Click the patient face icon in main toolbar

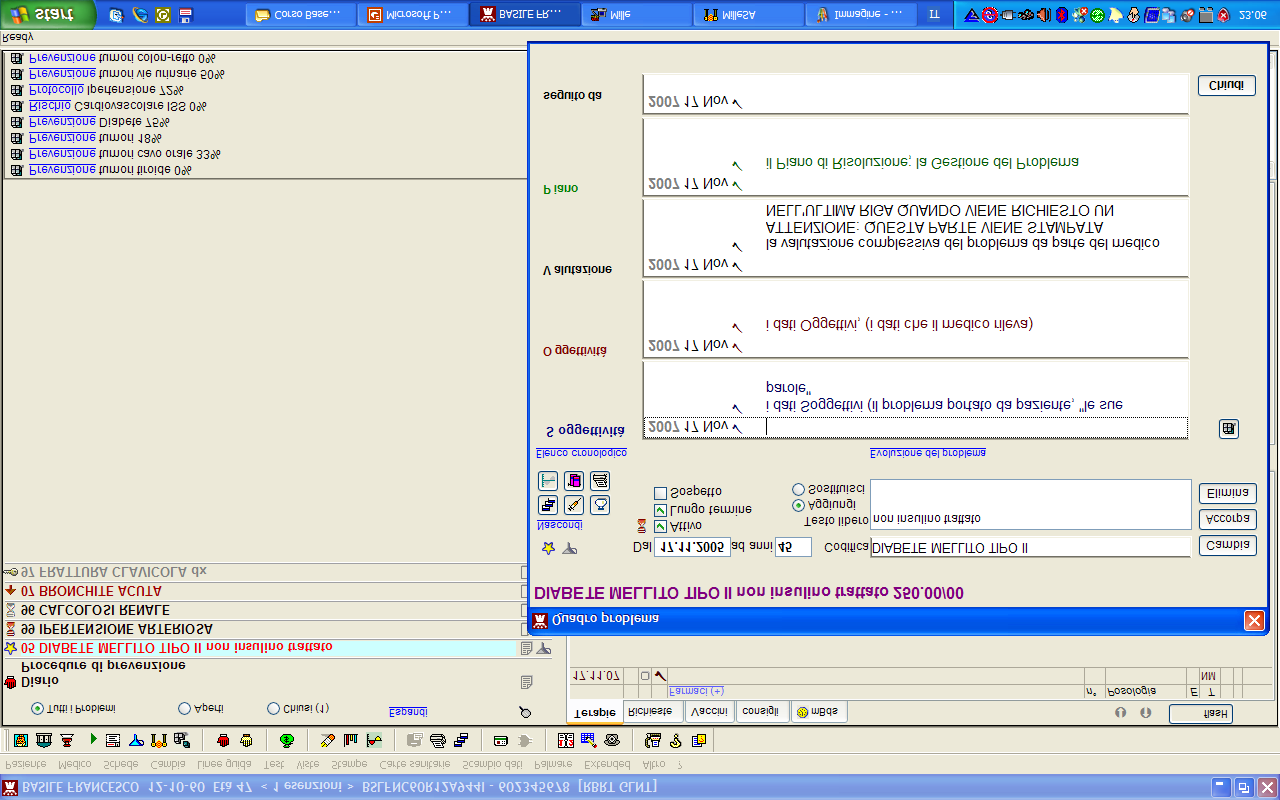tap(21, 740)
